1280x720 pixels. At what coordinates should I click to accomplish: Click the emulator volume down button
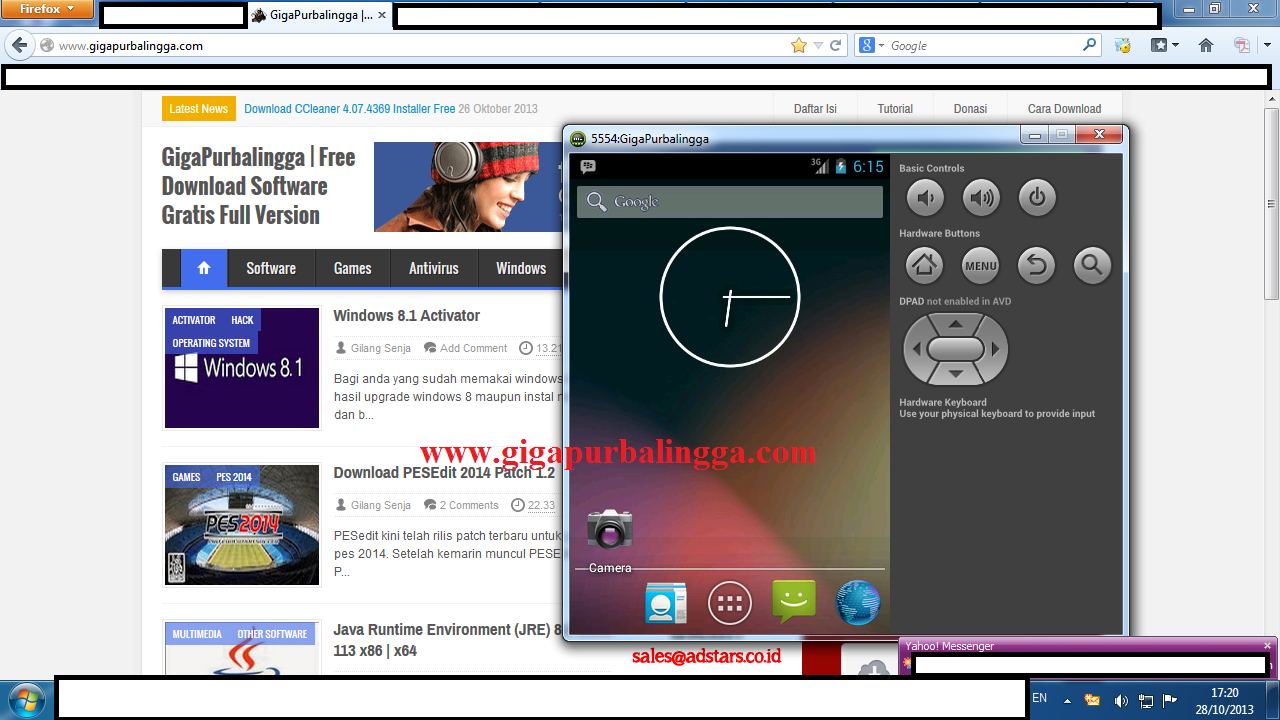pyautogui.click(x=925, y=198)
